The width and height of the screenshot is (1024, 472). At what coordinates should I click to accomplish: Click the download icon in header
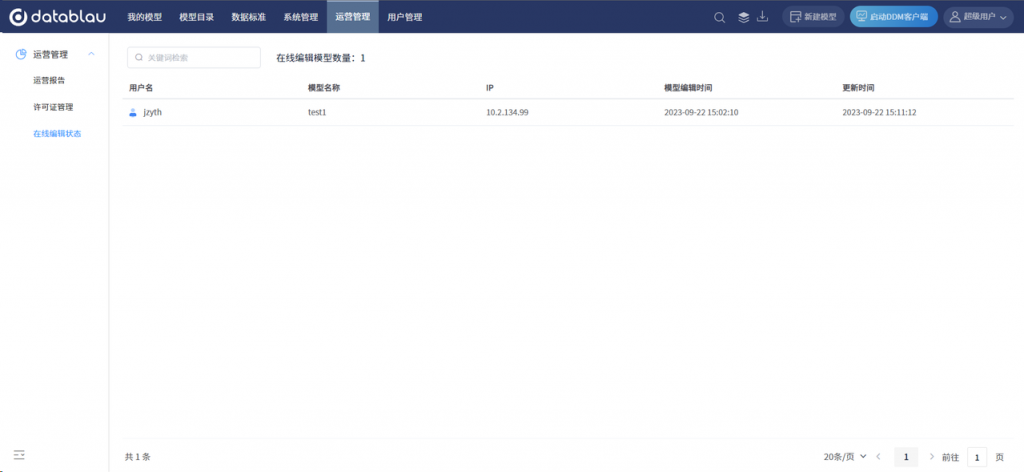pyautogui.click(x=762, y=17)
